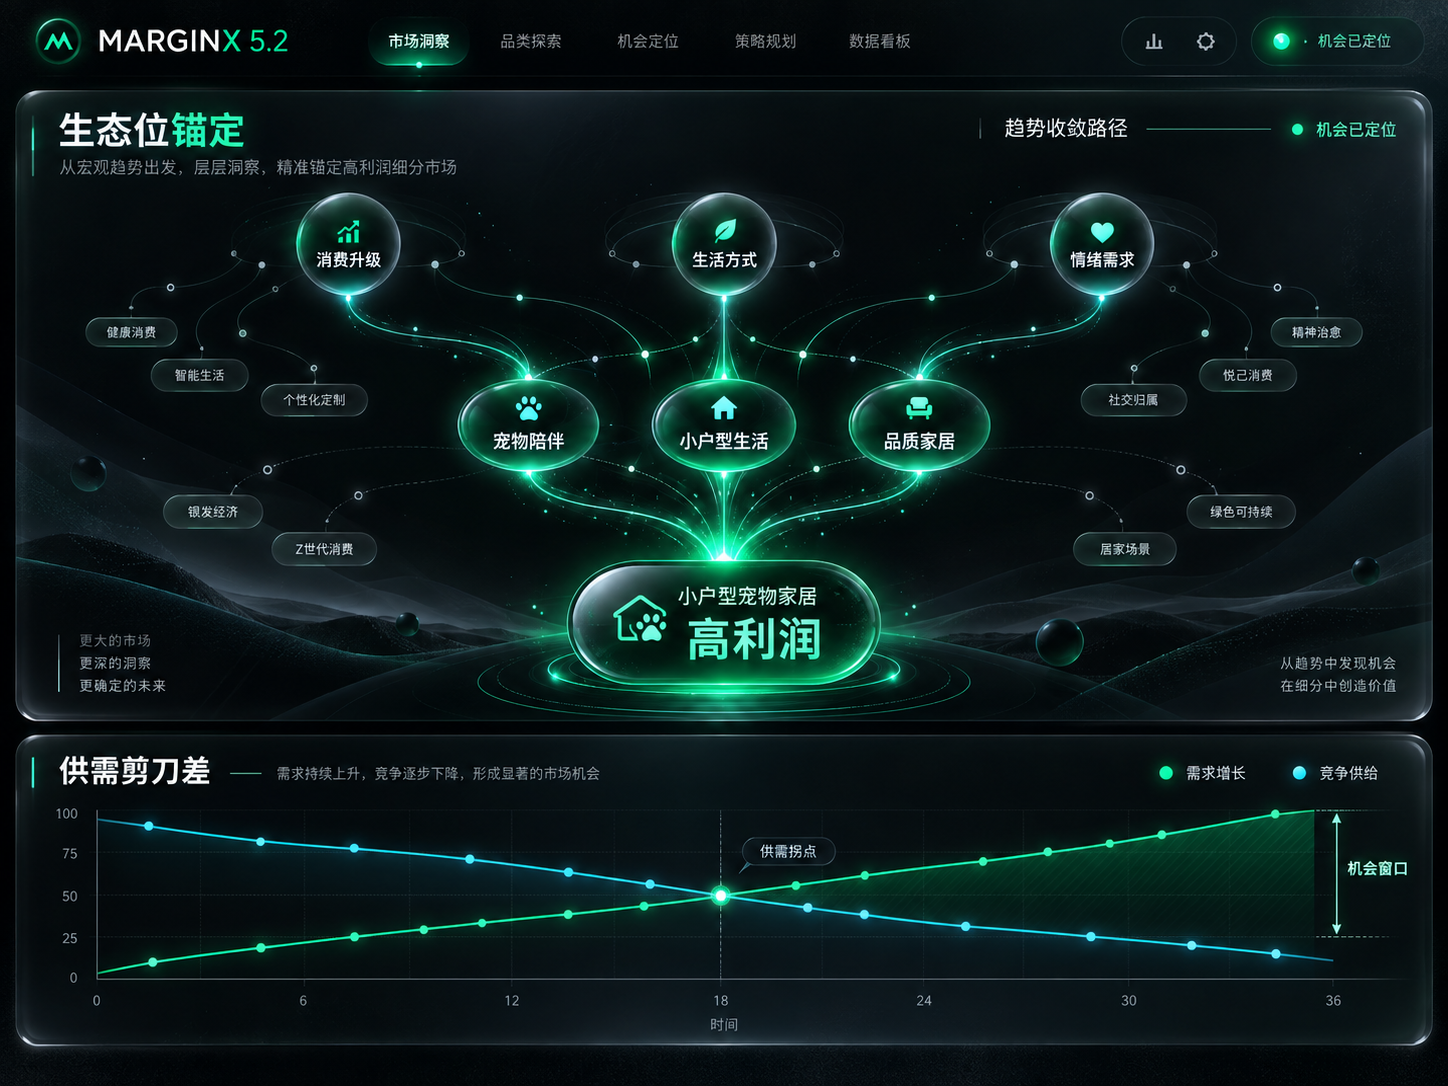
Task: Click the 居家场景 tag
Action: coord(1125,549)
